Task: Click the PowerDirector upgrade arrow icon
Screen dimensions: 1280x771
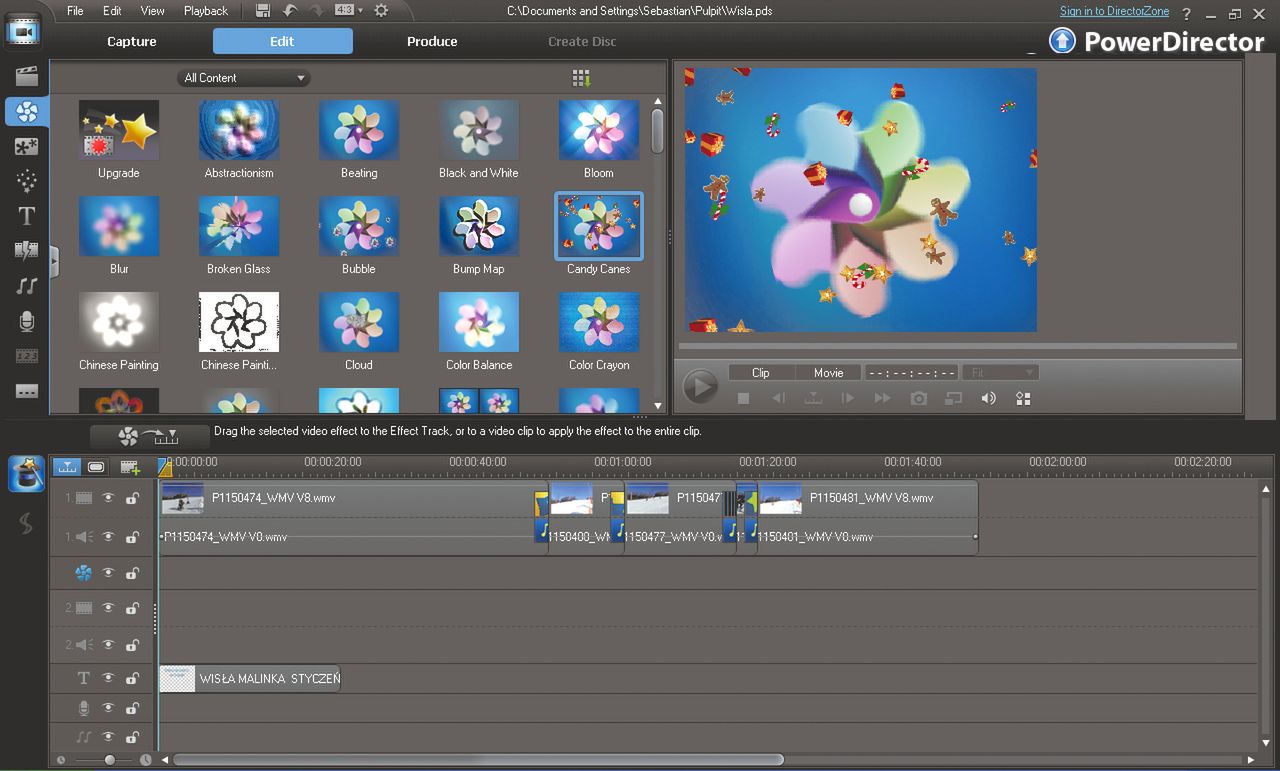Action: (x=1062, y=41)
